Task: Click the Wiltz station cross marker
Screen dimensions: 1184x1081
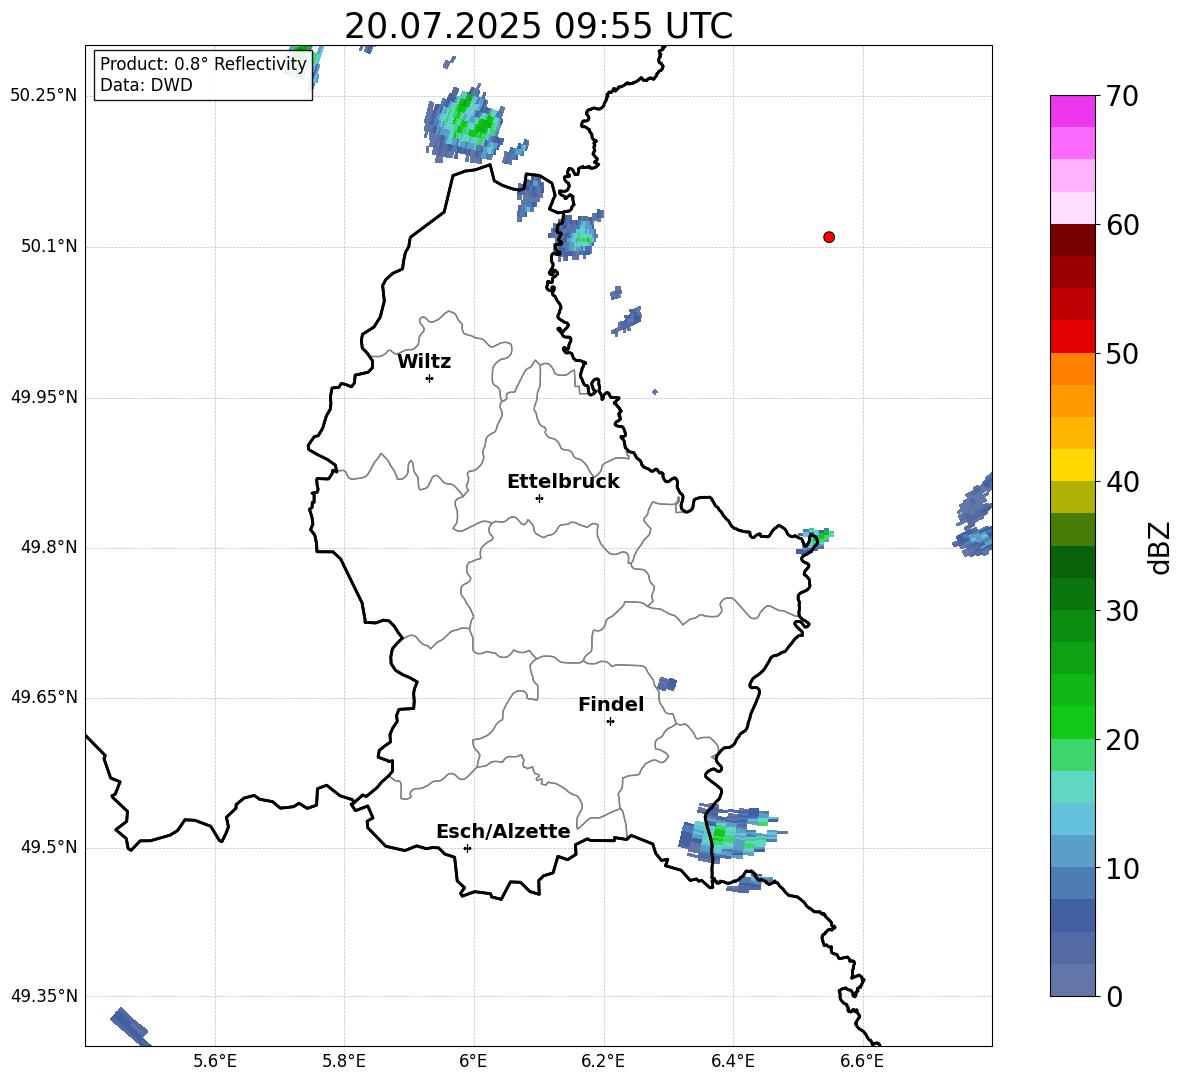Action: (x=430, y=378)
